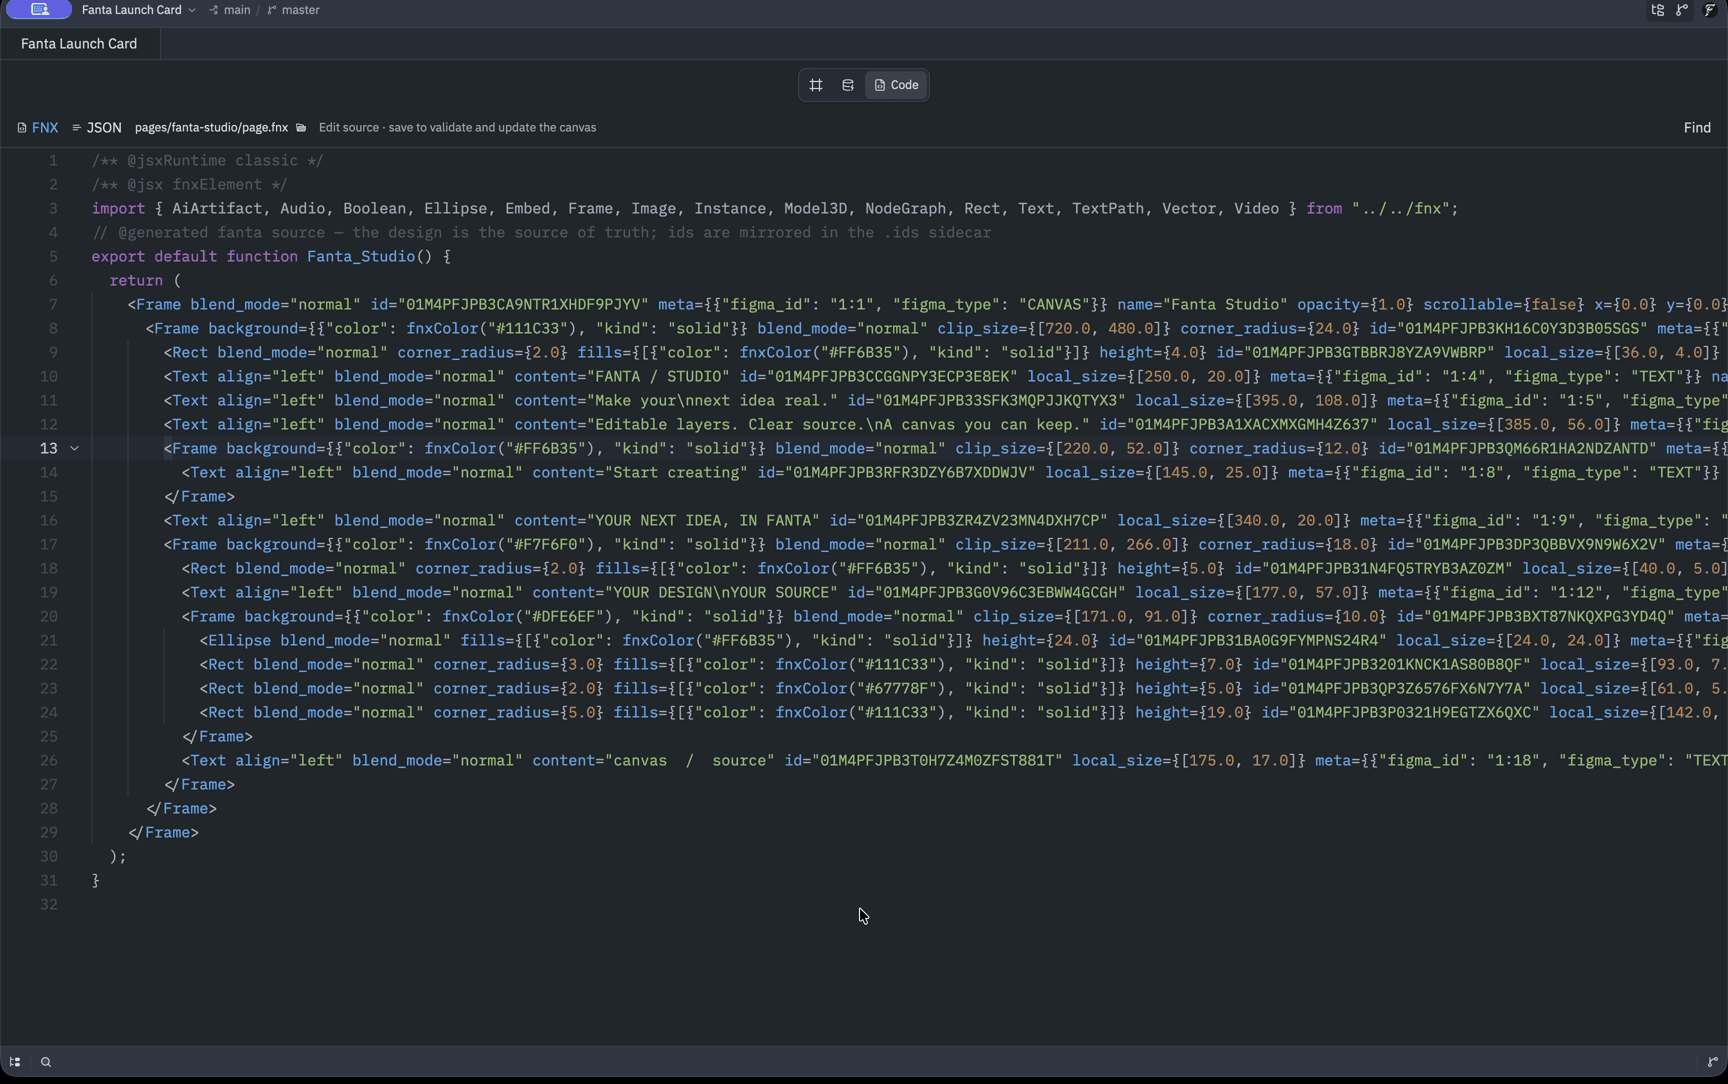The width and height of the screenshot is (1728, 1084).
Task: Click the 'YOUR NEXT IDEA, IN FANTA' string
Action: 702,521
